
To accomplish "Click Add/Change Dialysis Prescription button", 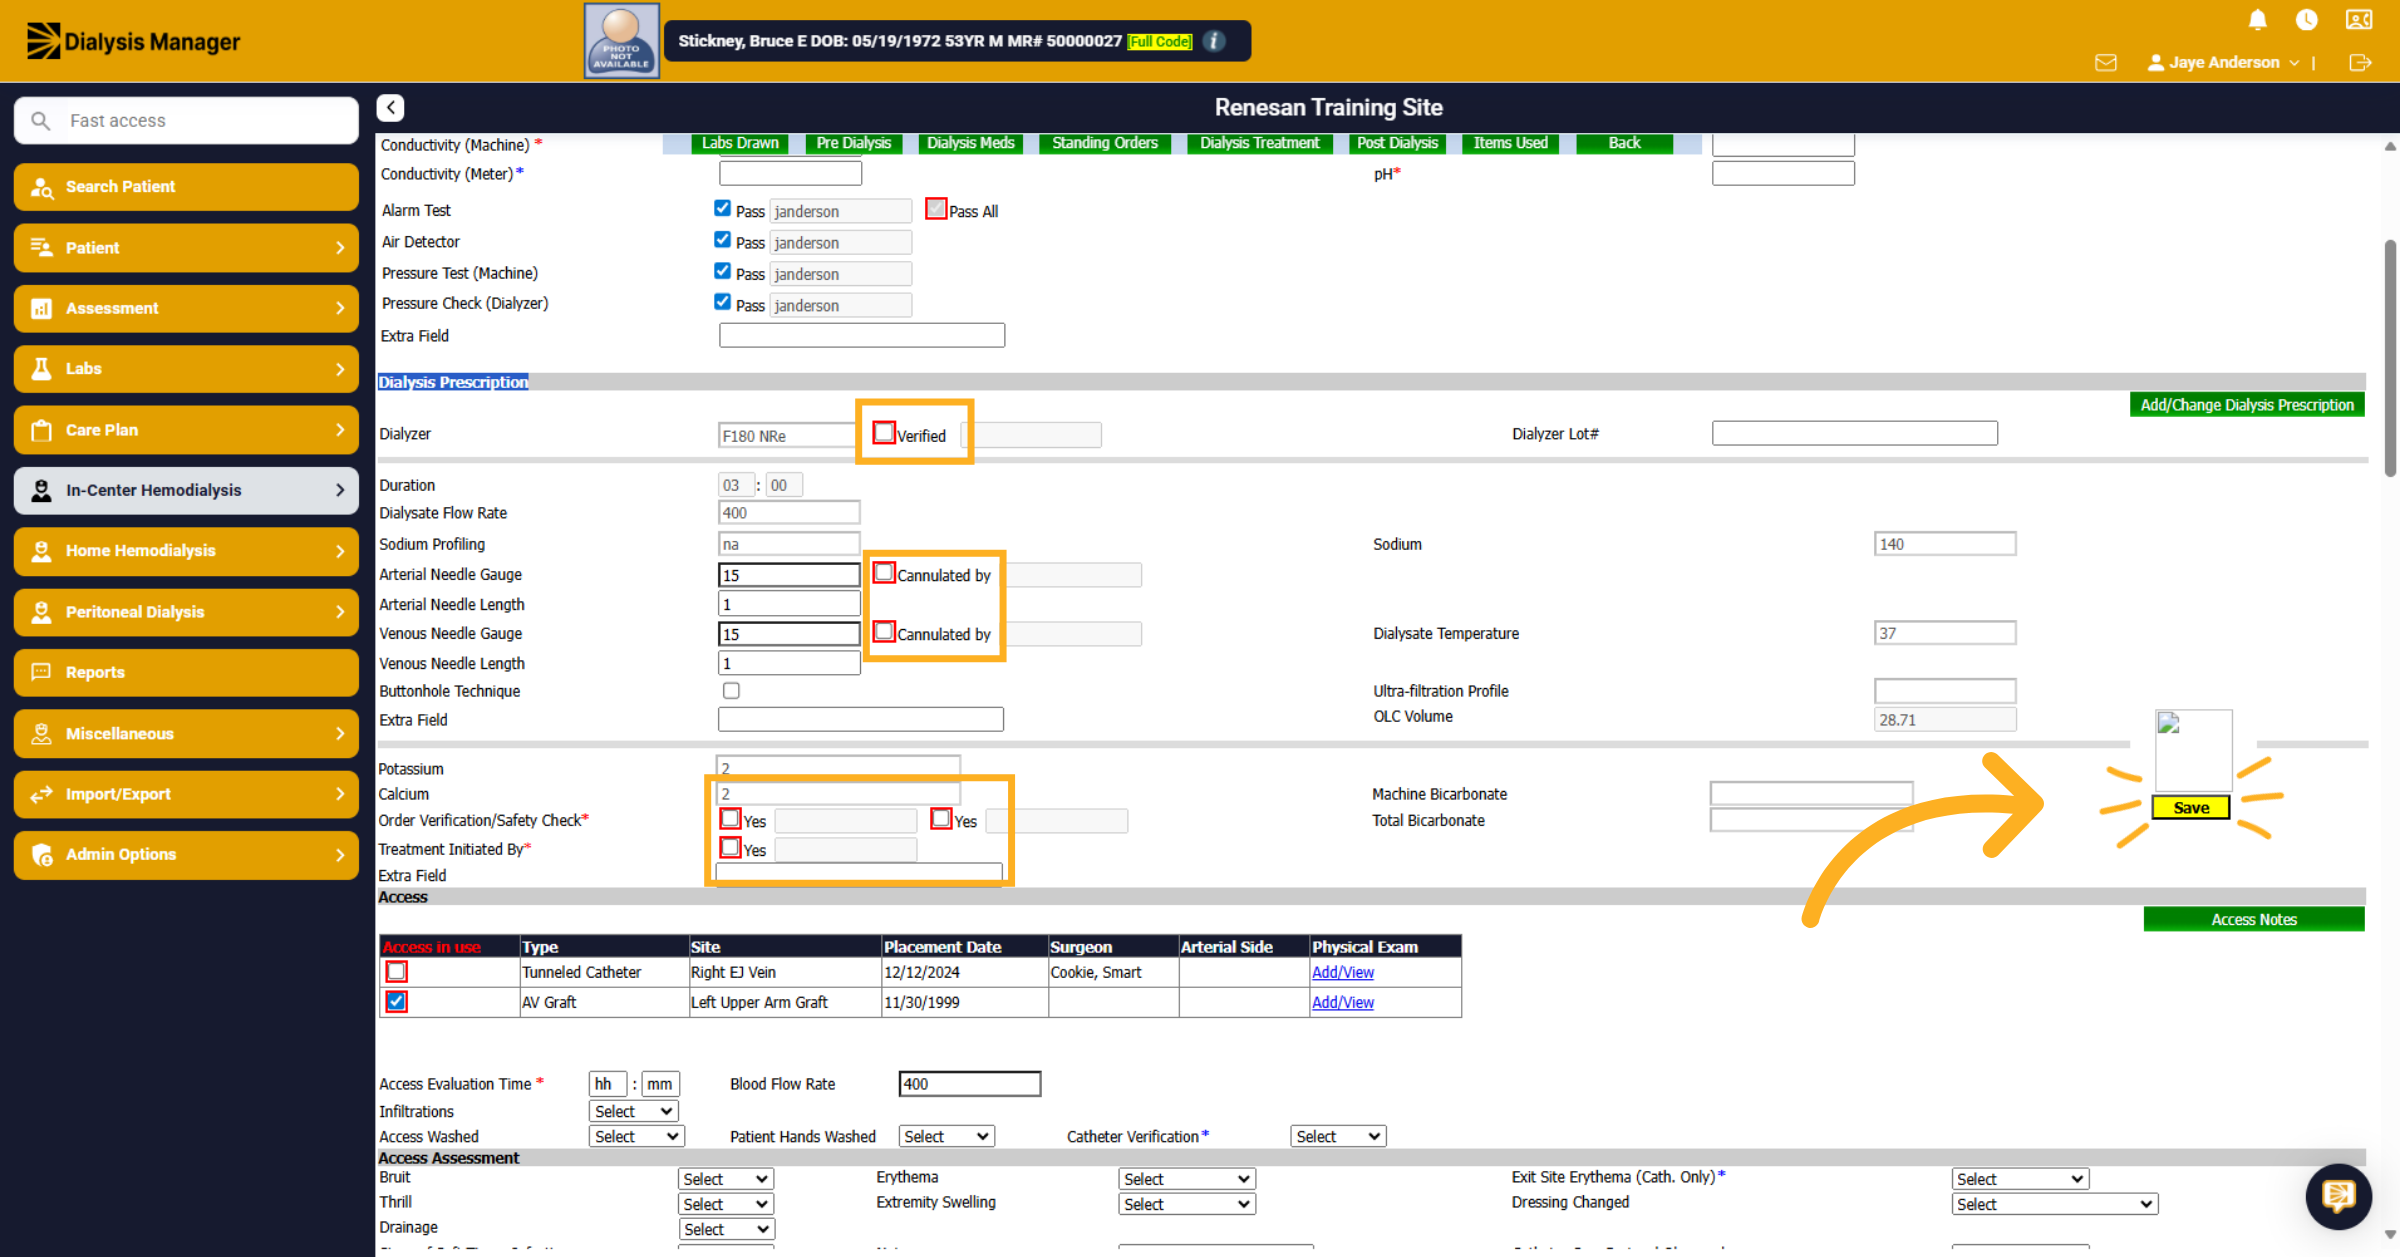I will pos(2246,405).
